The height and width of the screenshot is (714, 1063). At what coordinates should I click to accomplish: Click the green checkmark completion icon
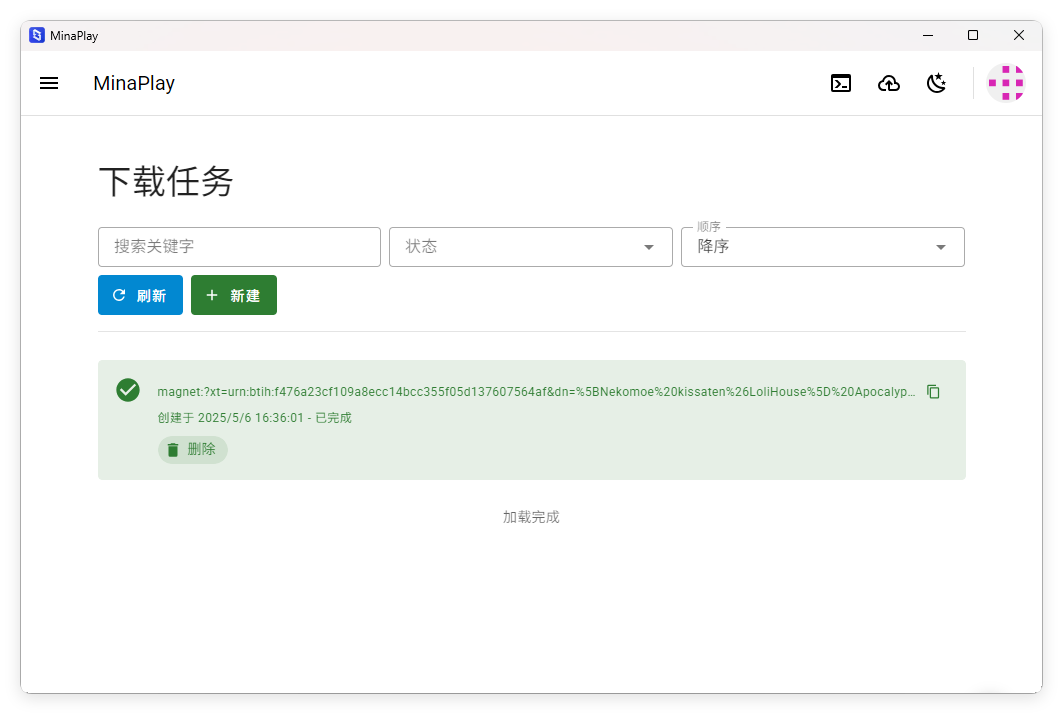click(127, 390)
